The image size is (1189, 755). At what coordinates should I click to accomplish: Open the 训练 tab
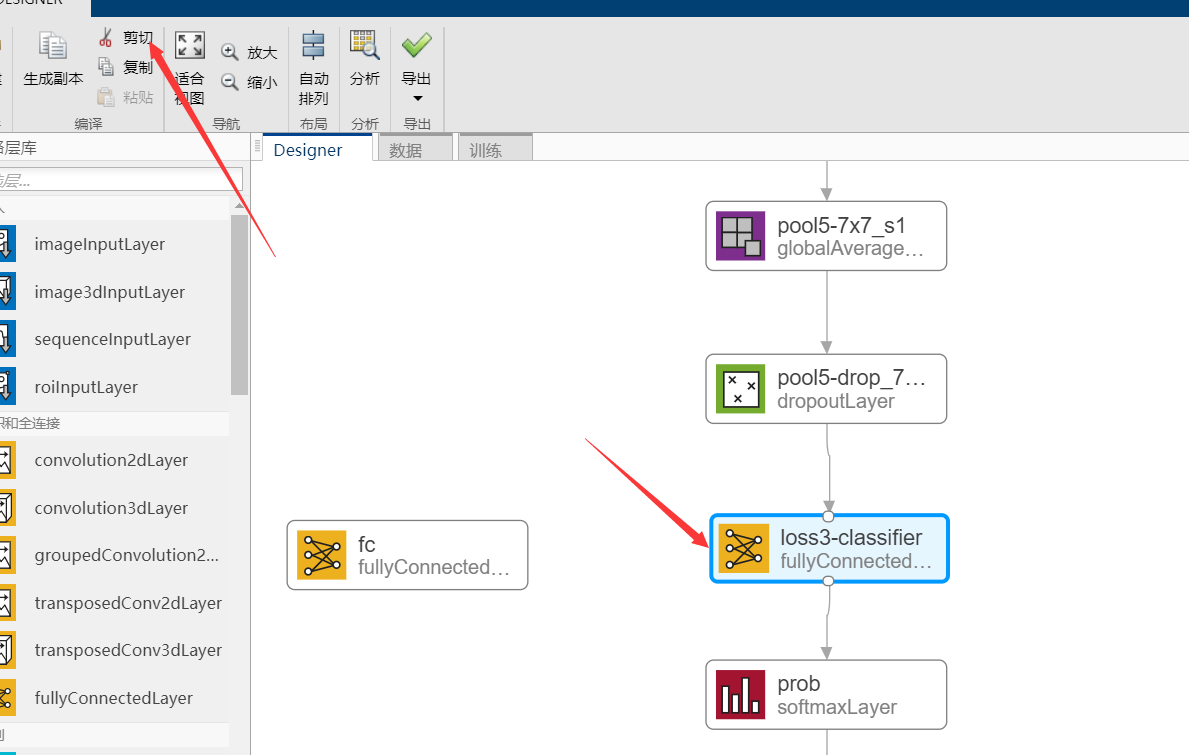point(495,149)
